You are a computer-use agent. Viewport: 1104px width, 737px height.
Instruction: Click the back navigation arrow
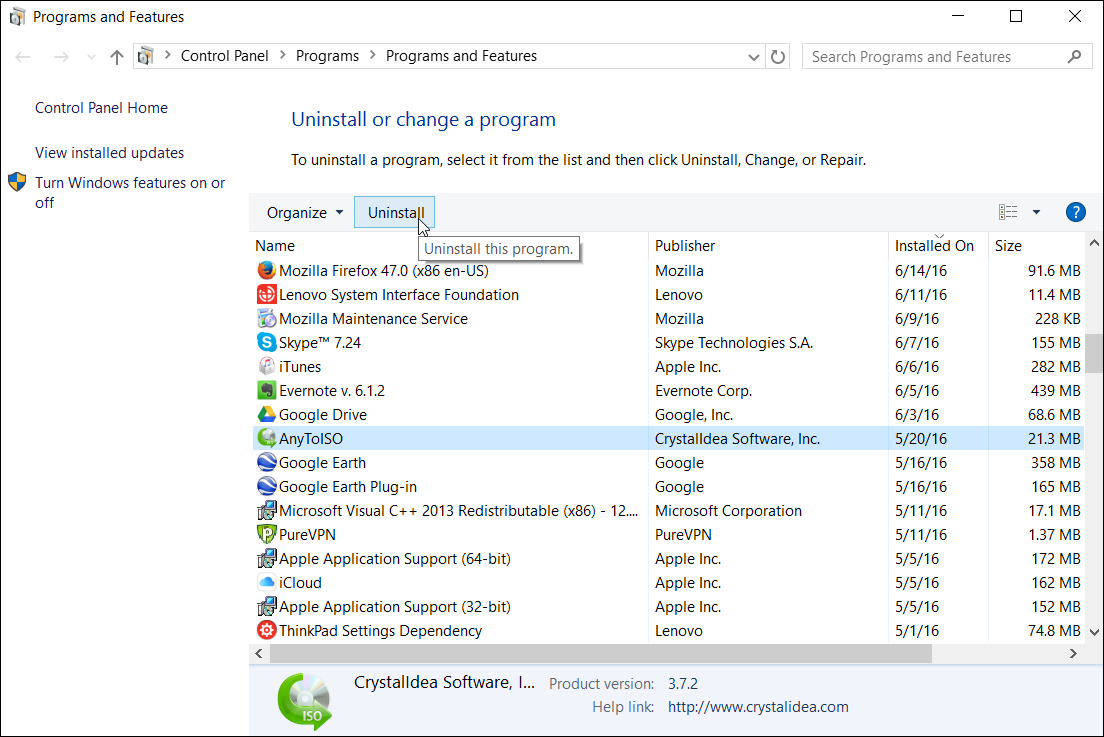23,57
